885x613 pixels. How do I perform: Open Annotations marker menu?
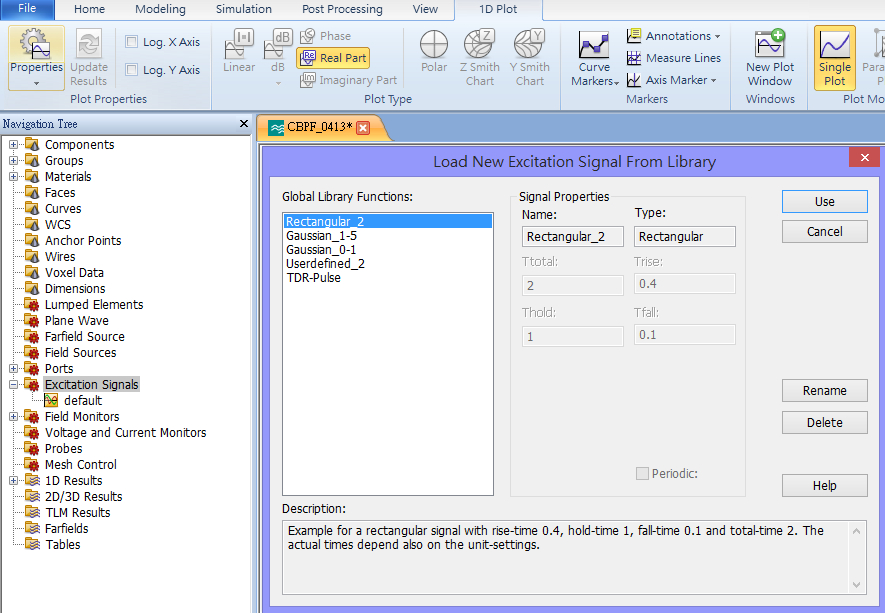tap(673, 36)
